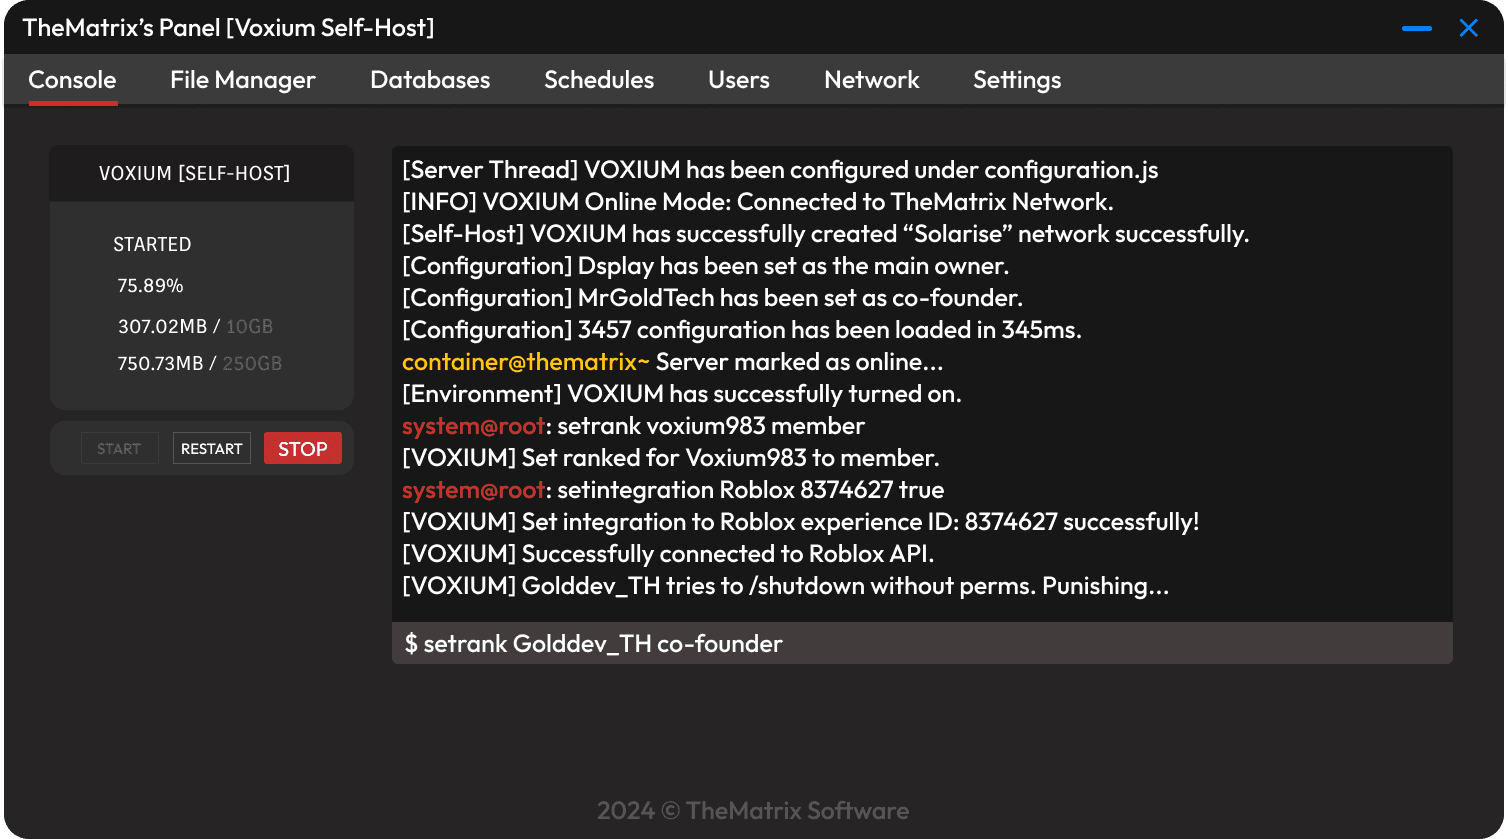The width and height of the screenshot is (1508, 839).
Task: Click the blue close window icon
Action: point(1468,27)
